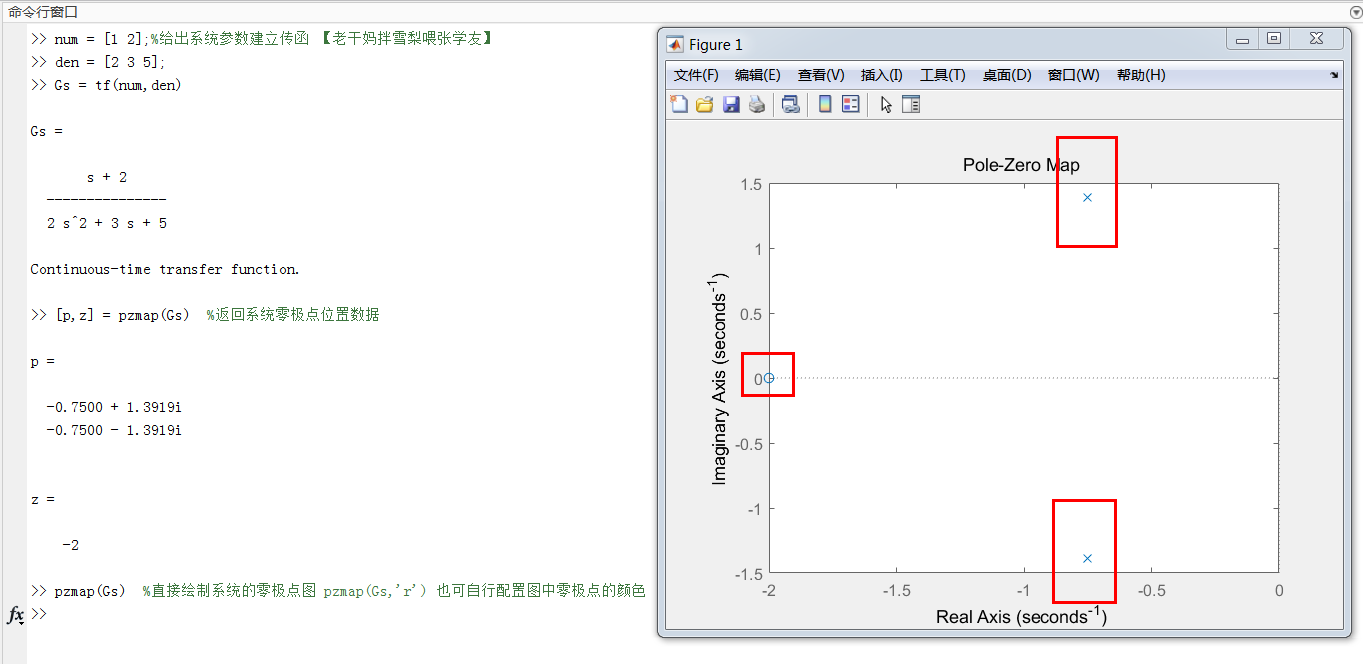The height and width of the screenshot is (664, 1363).
Task: Open the Property Inspector icon
Action: (911, 104)
